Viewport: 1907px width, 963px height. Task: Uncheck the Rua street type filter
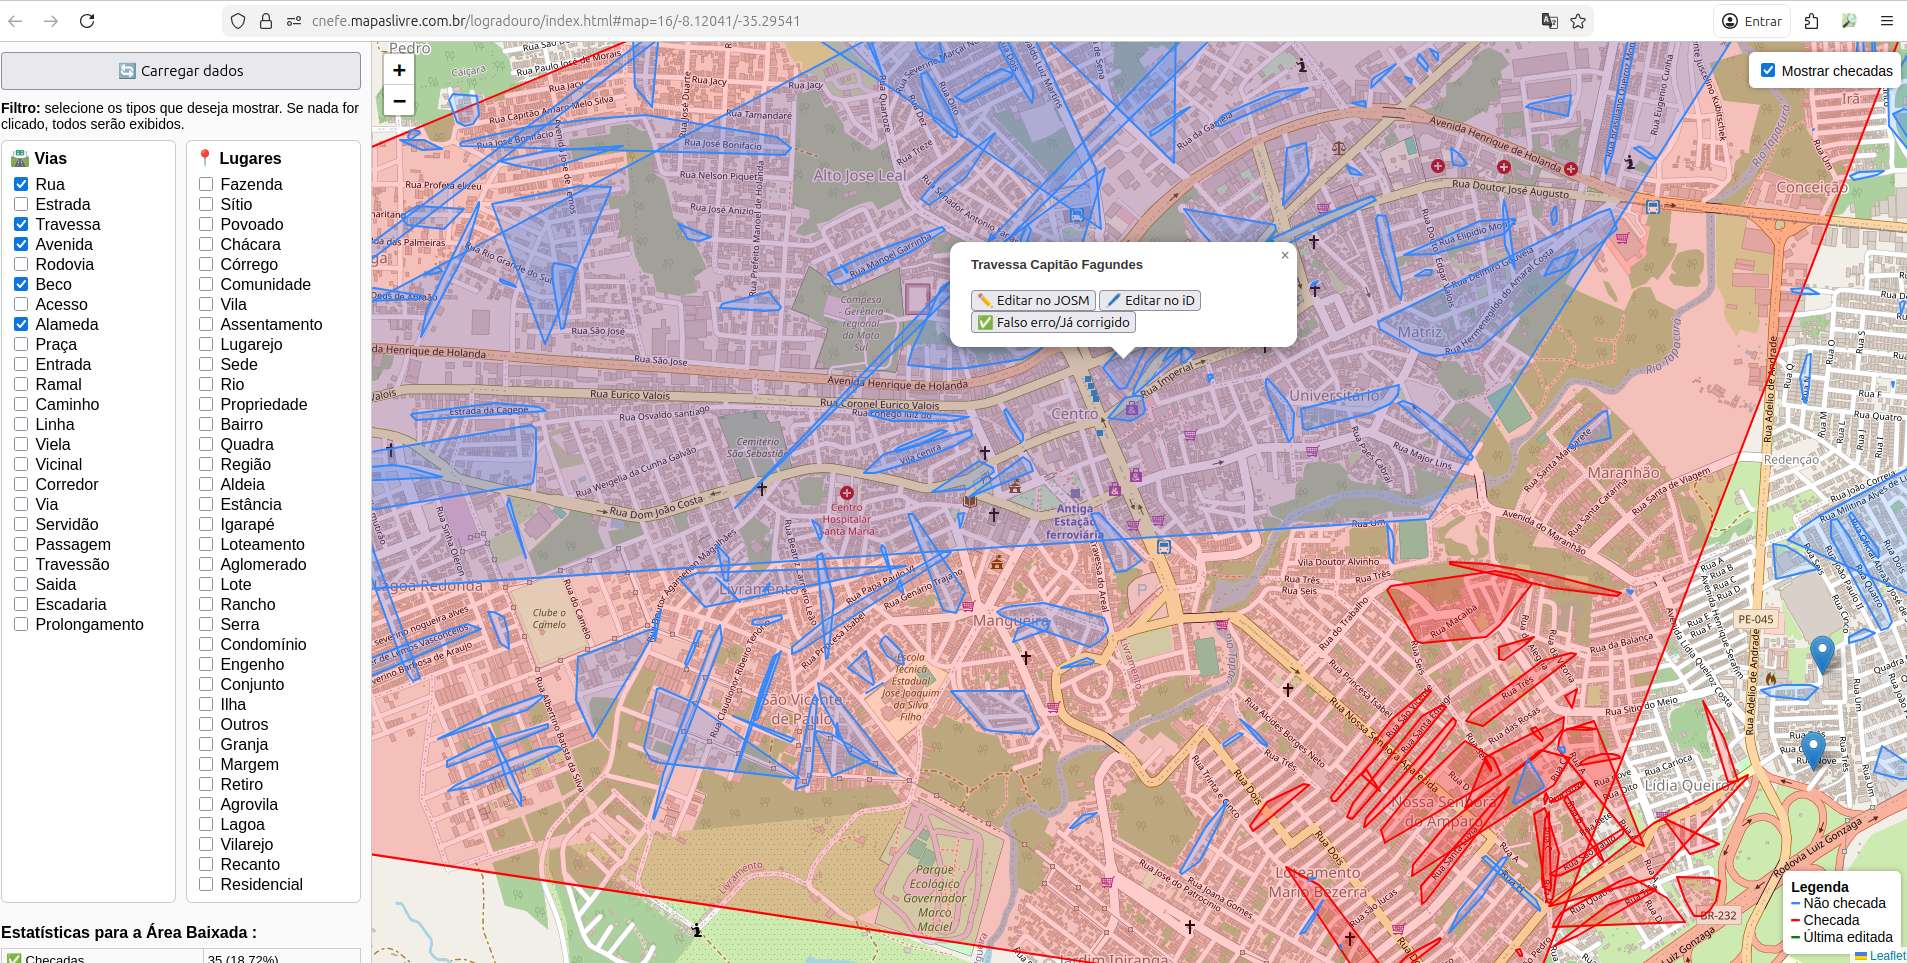tap(21, 184)
